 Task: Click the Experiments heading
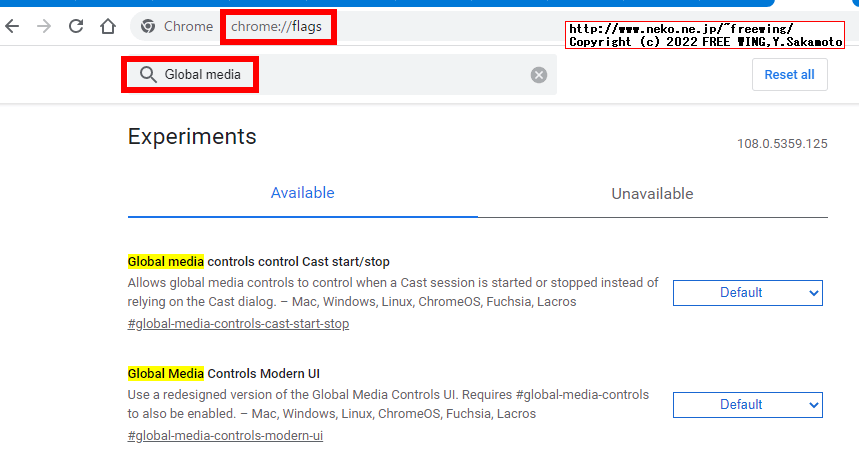coord(192,136)
